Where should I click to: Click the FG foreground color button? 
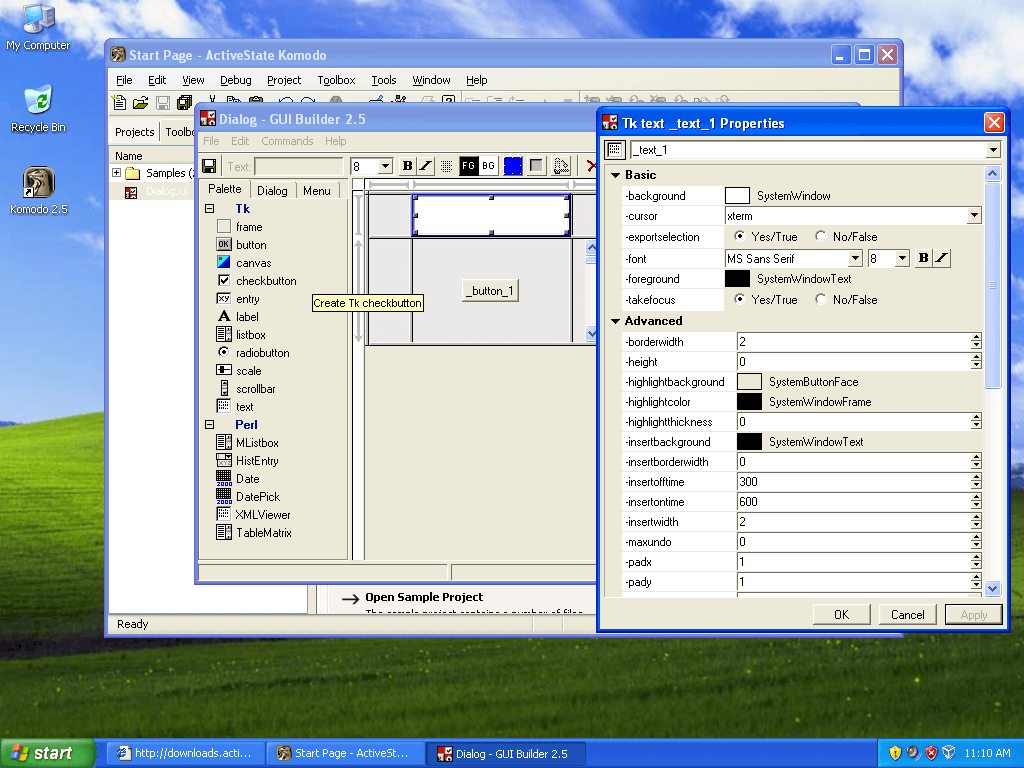[468, 166]
